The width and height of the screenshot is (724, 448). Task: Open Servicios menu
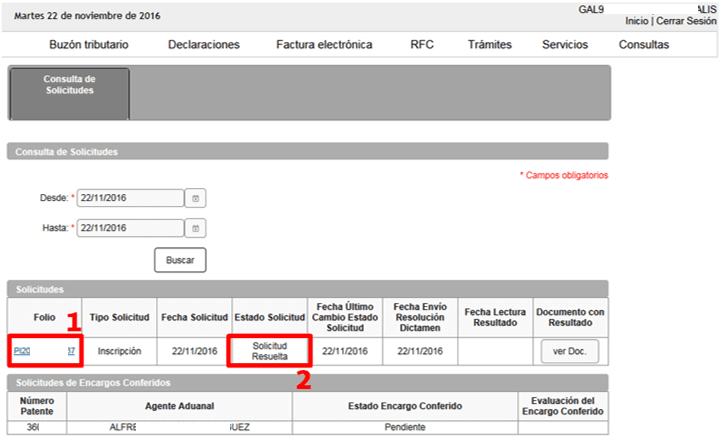coord(565,45)
